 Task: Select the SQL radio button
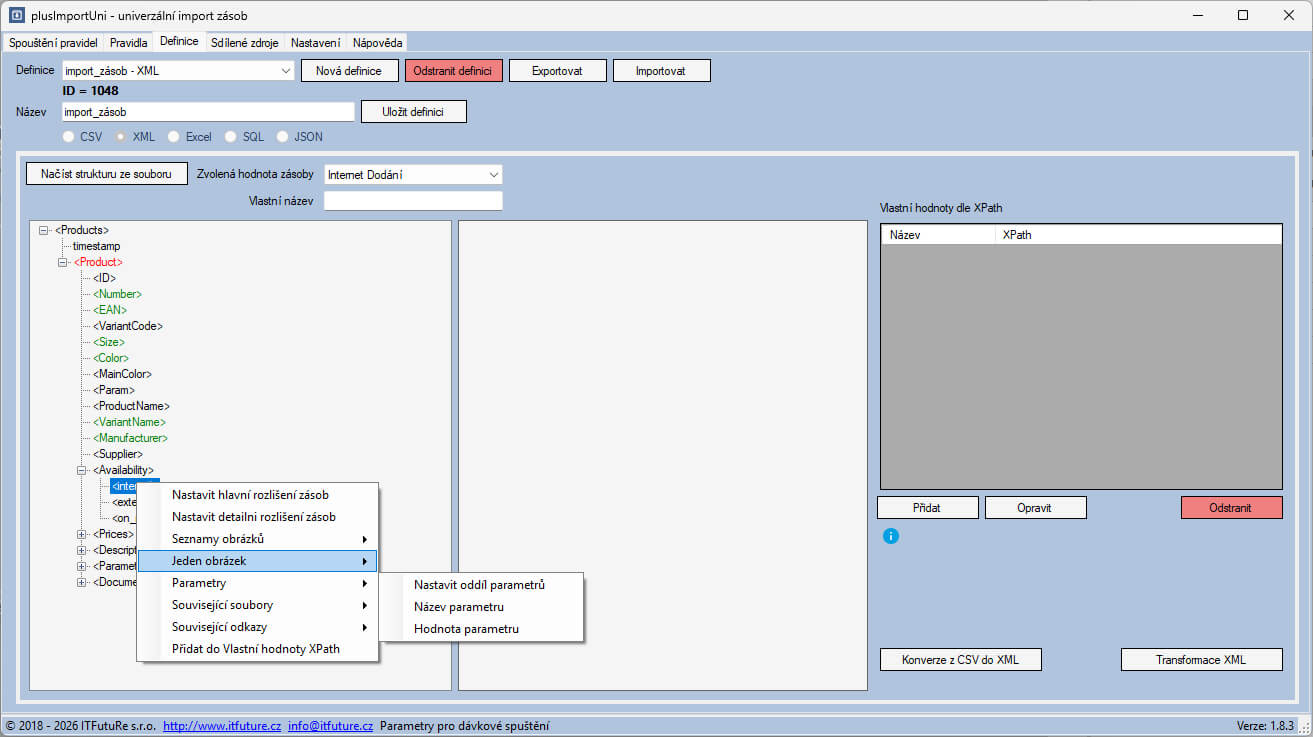click(231, 137)
